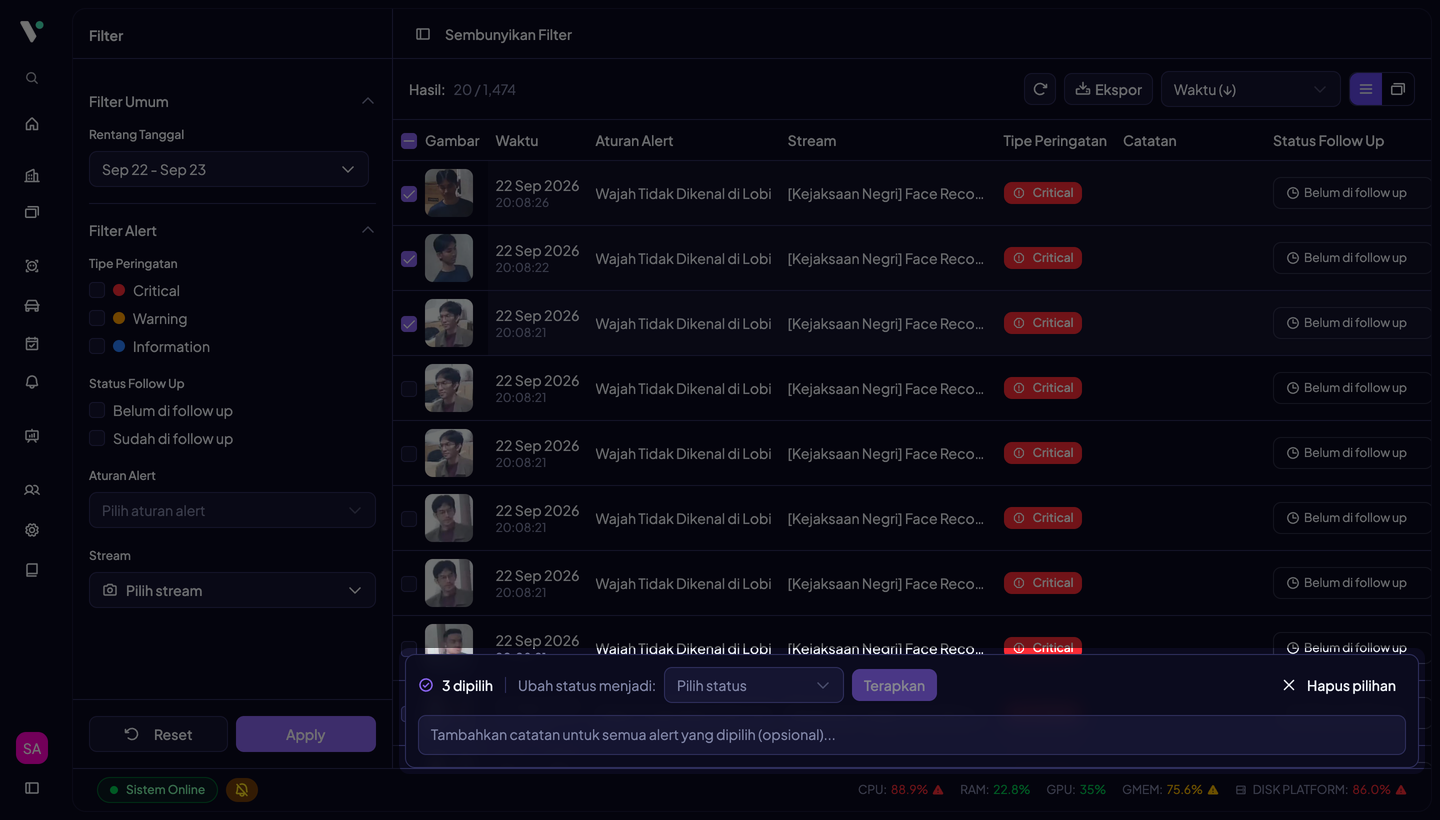Screen dimensions: 1440x820
Task: Collapse the Filter Umum section
Action: 368,101
